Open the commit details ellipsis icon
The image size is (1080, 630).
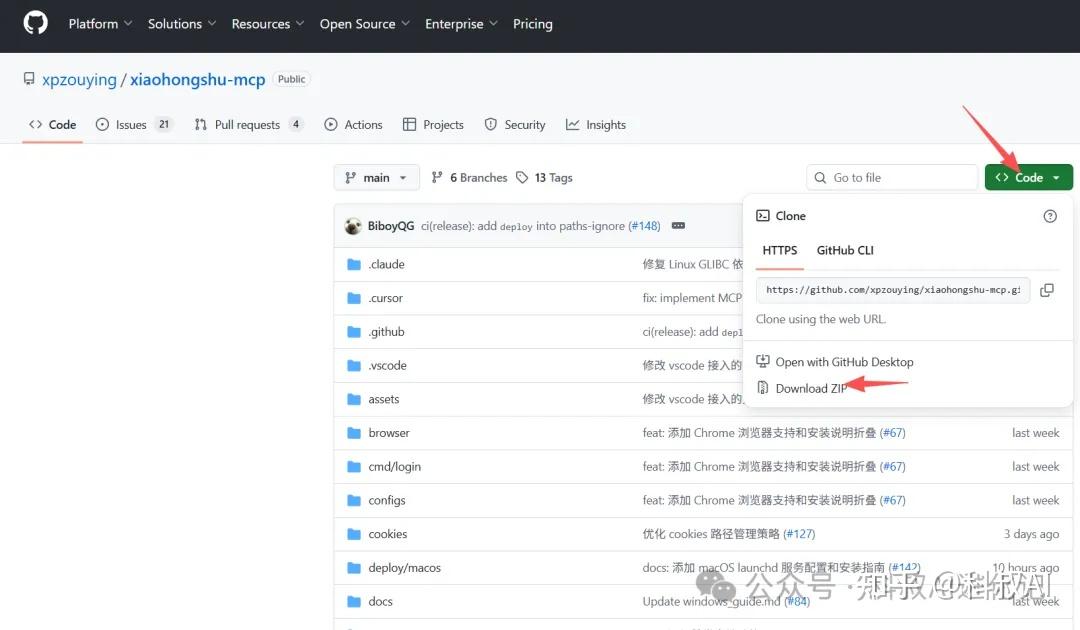(678, 226)
